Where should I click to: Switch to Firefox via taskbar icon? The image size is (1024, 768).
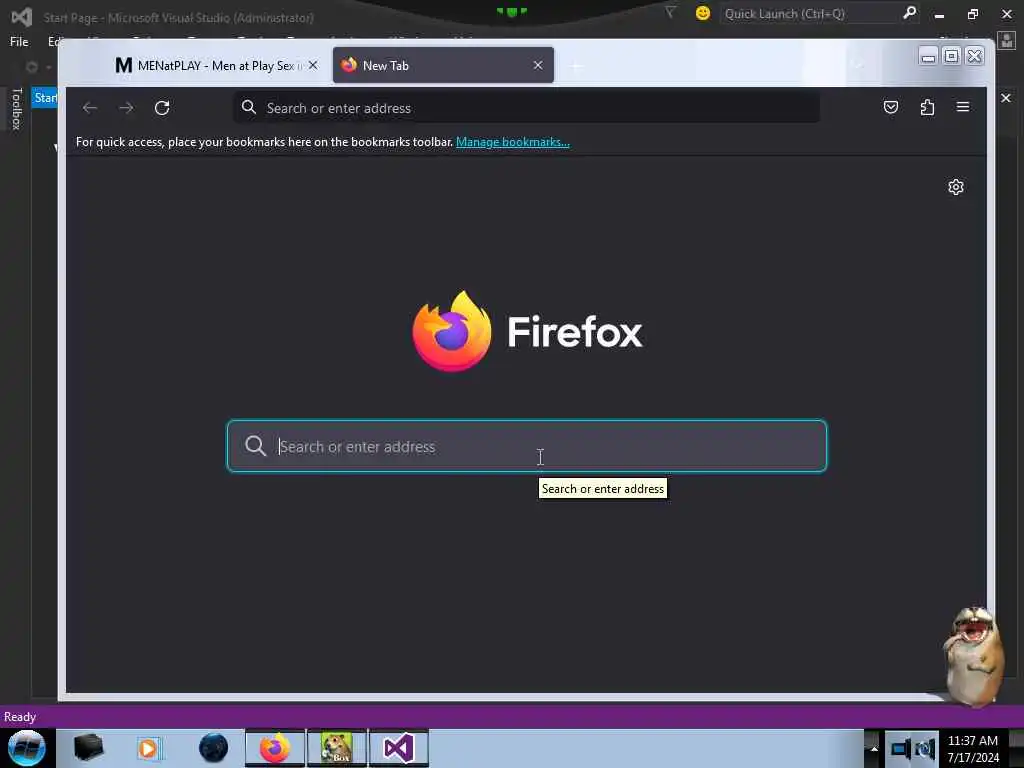click(275, 748)
